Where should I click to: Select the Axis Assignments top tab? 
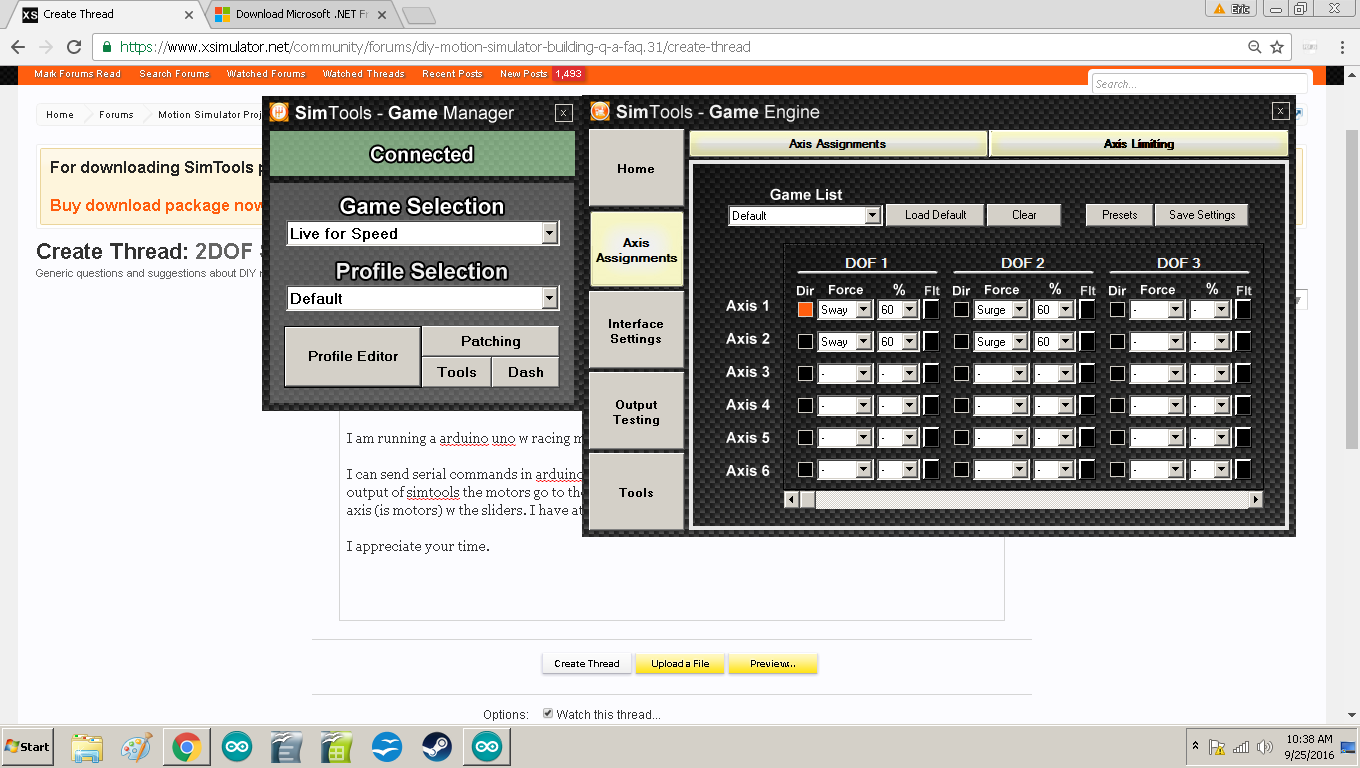[838, 144]
